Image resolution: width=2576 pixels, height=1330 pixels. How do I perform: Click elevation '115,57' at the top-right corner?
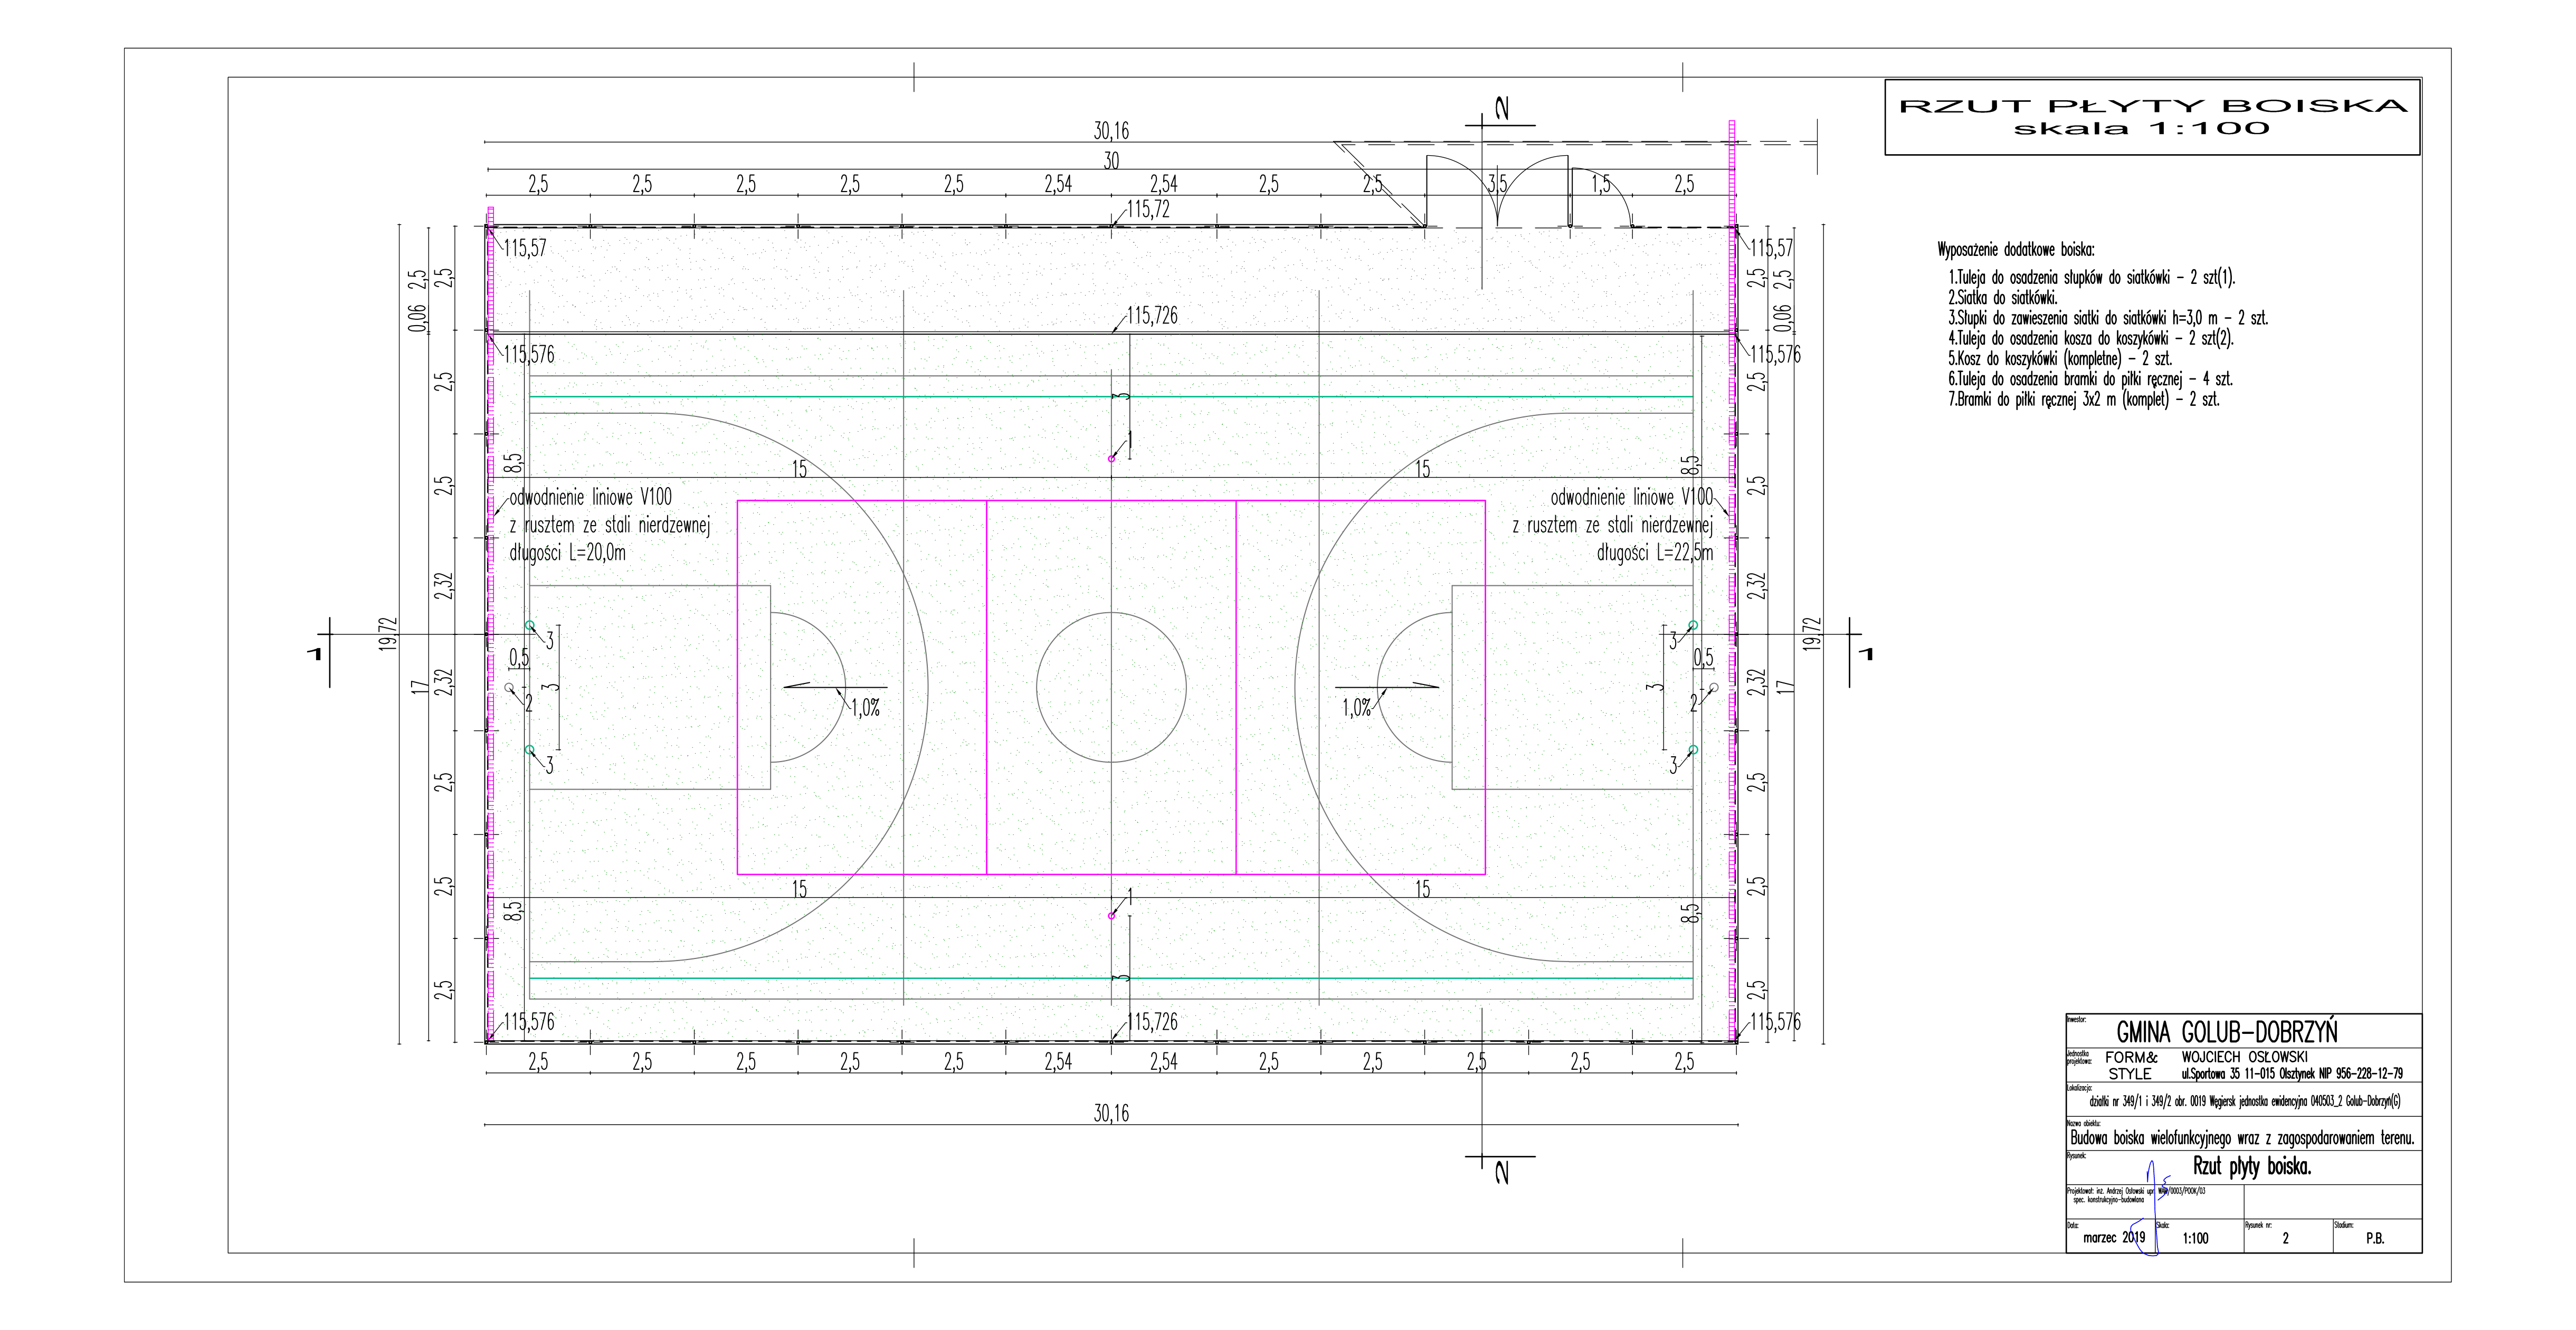pyautogui.click(x=1772, y=249)
